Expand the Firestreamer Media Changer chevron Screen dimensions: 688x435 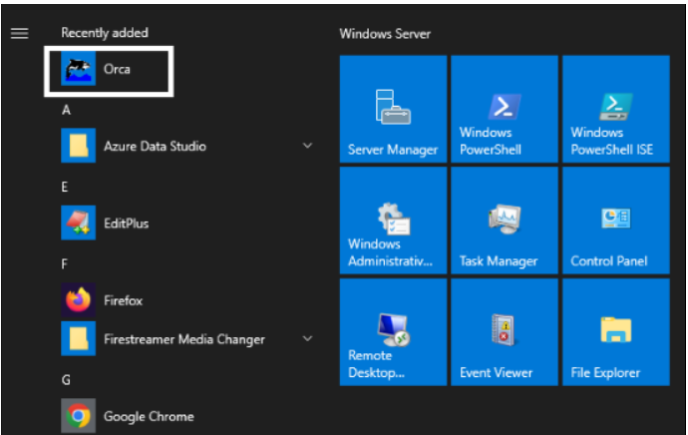click(308, 338)
